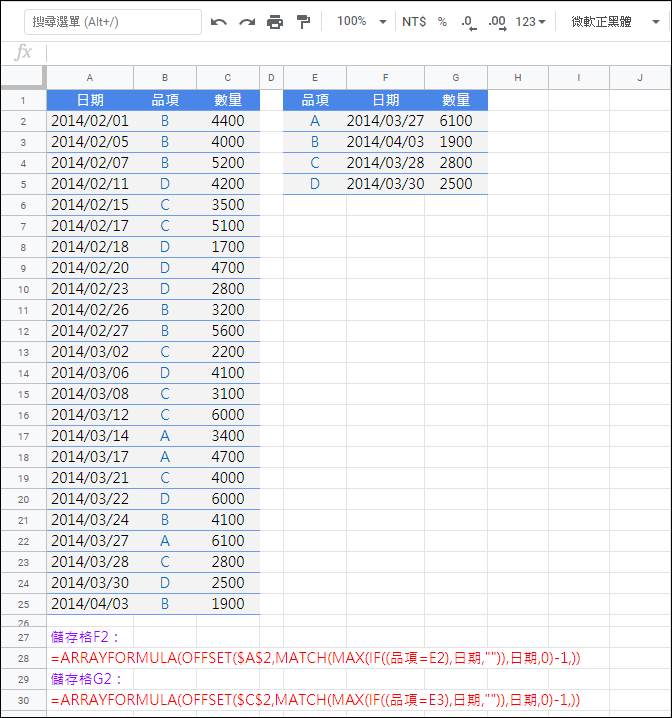
Task: Select column H header
Action: click(518, 78)
